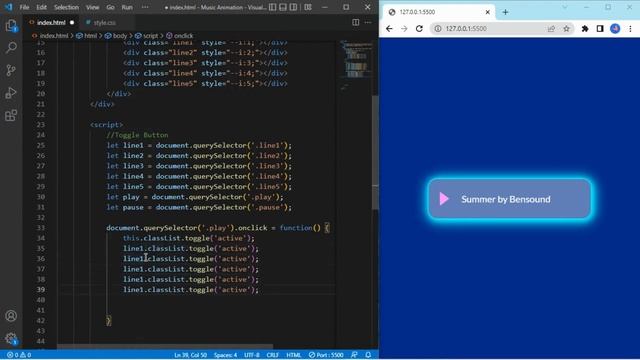Split the editor to the right
640x360 pixels.
pyautogui.click(x=356, y=22)
